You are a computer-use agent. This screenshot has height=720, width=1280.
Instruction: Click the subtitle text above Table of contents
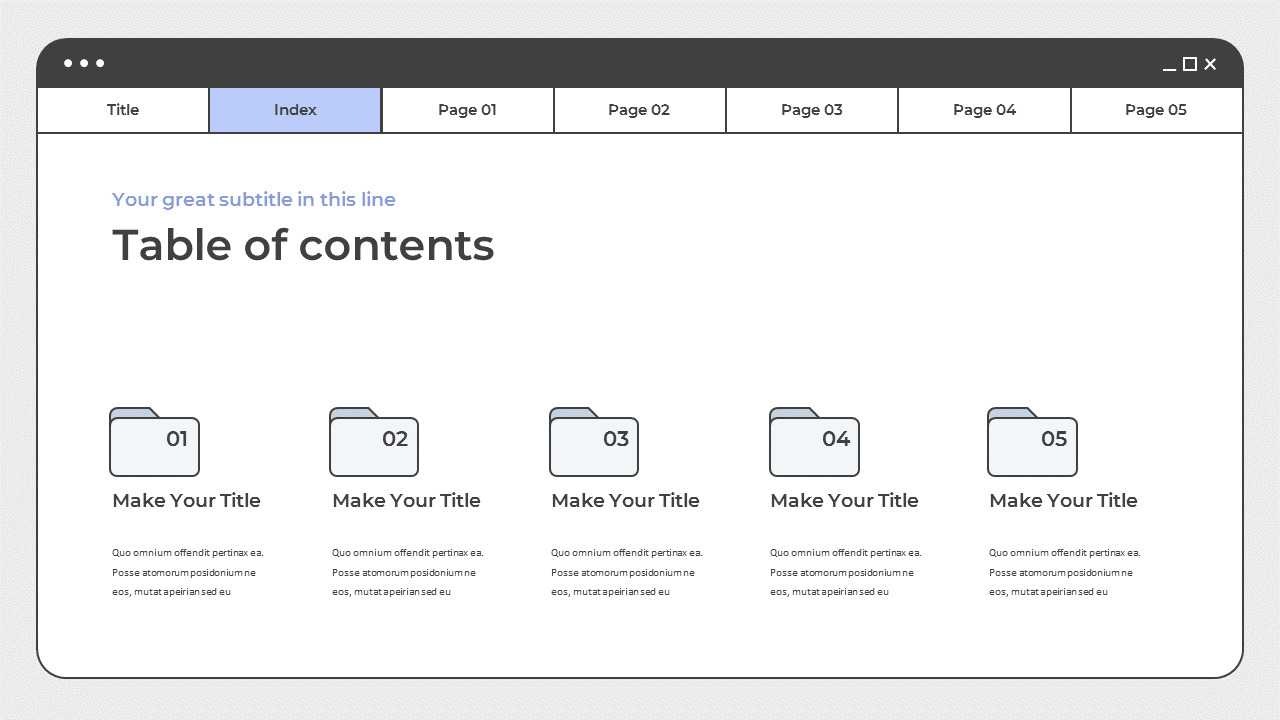click(253, 199)
